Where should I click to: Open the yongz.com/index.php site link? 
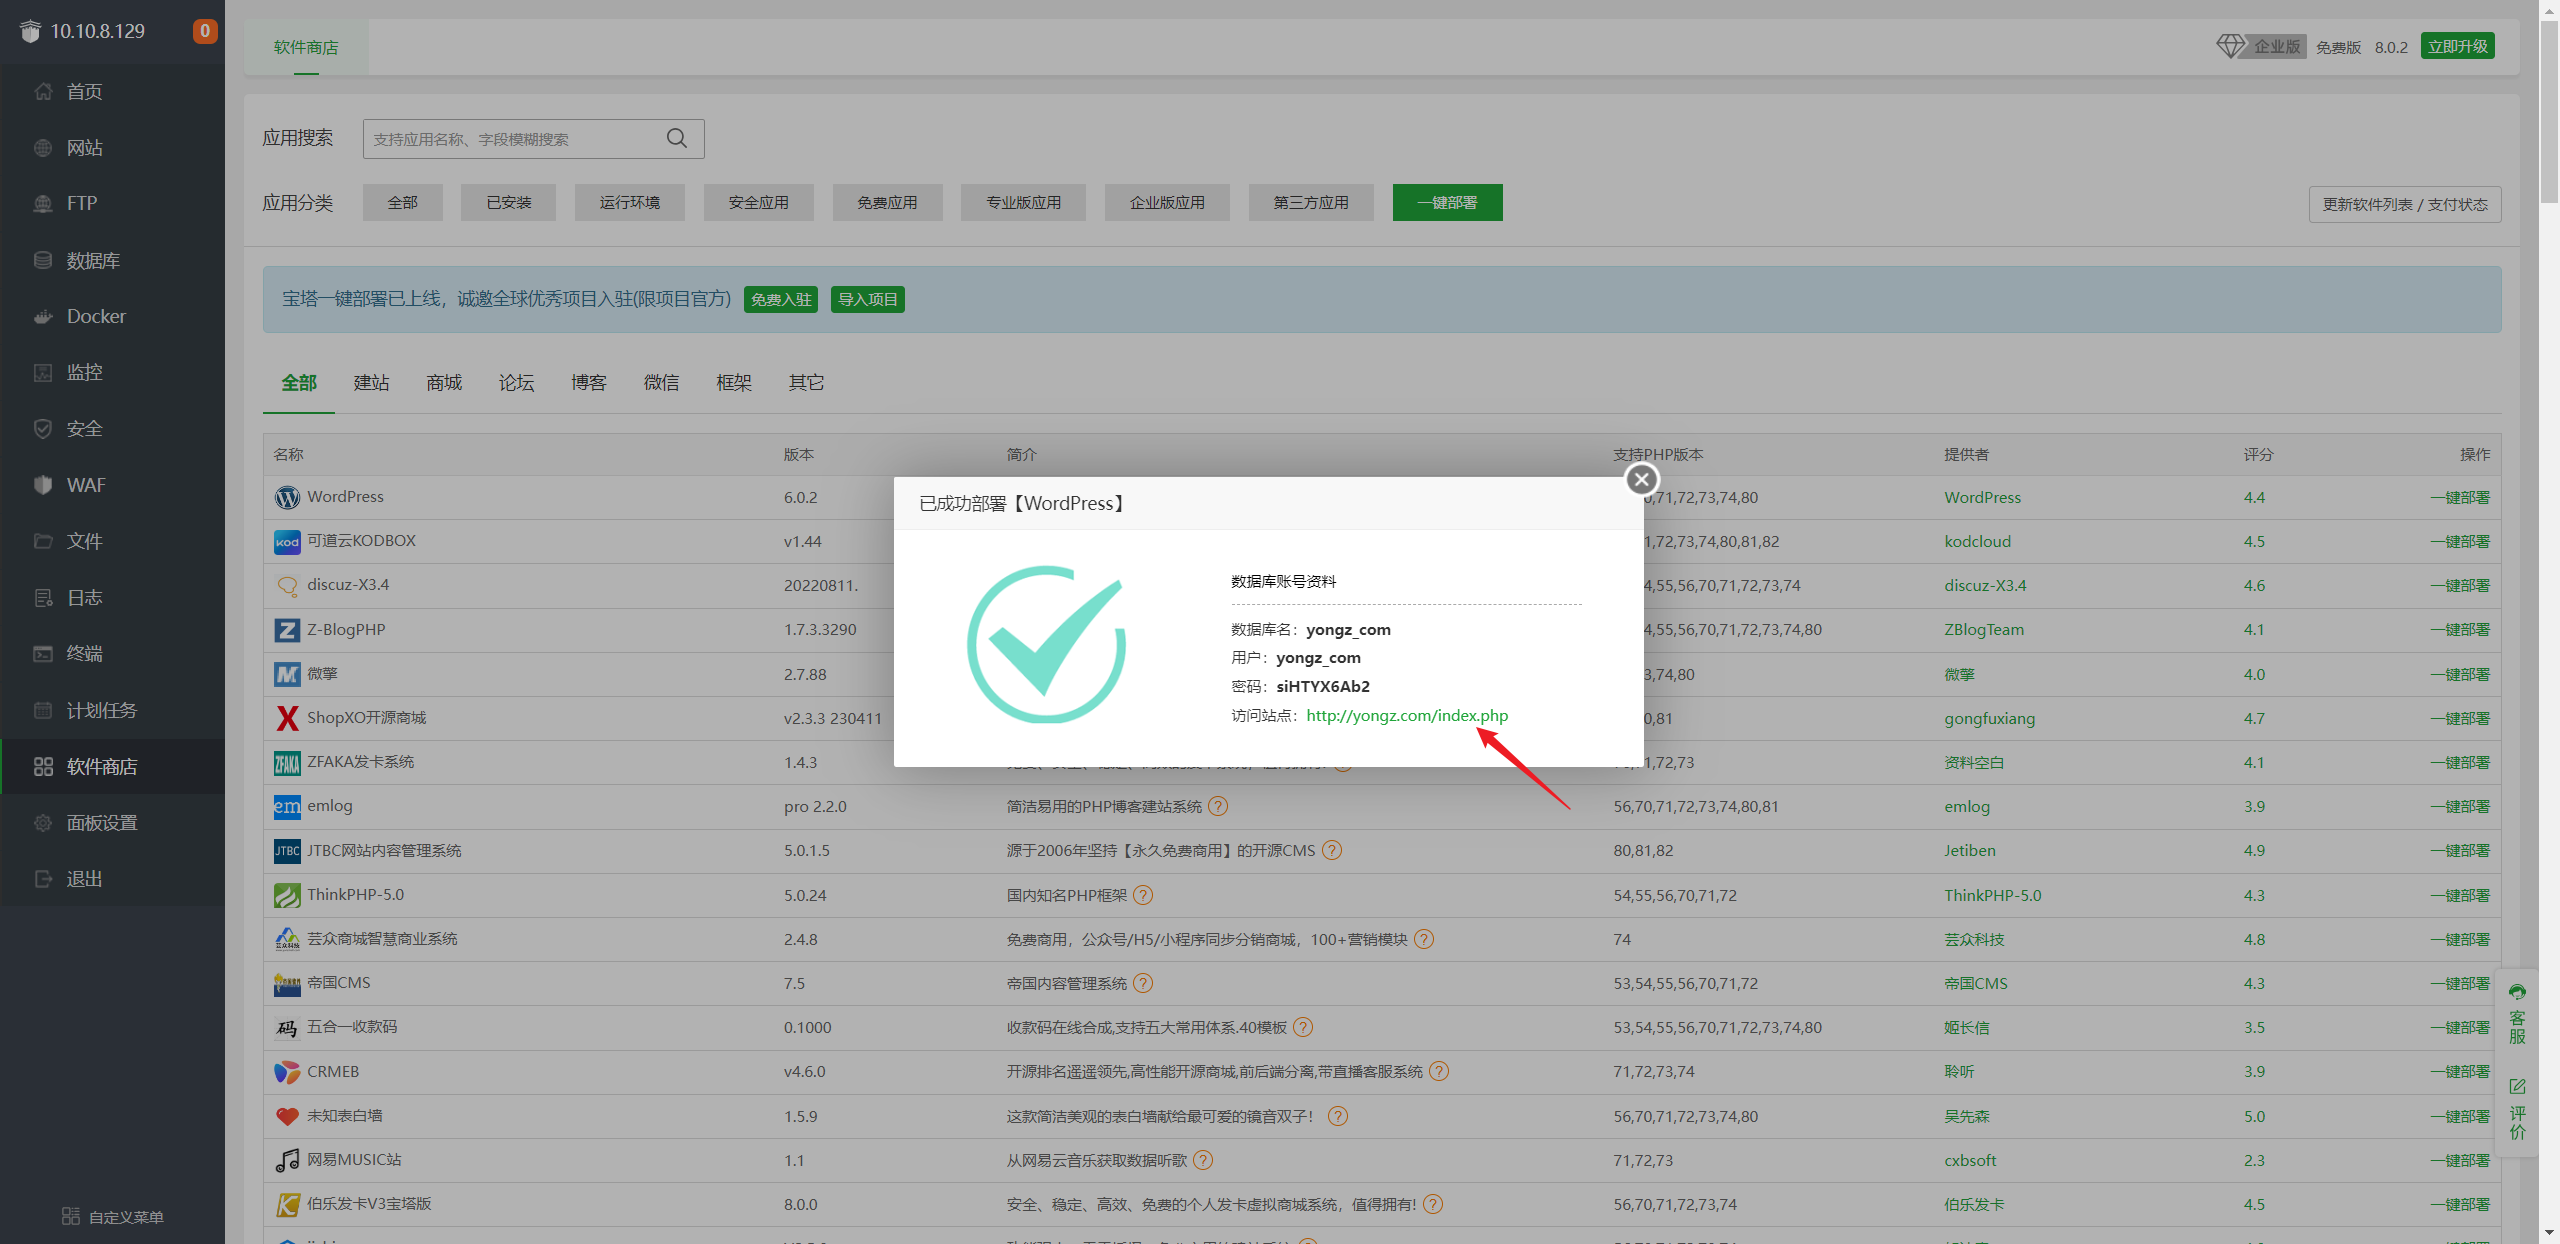1407,716
